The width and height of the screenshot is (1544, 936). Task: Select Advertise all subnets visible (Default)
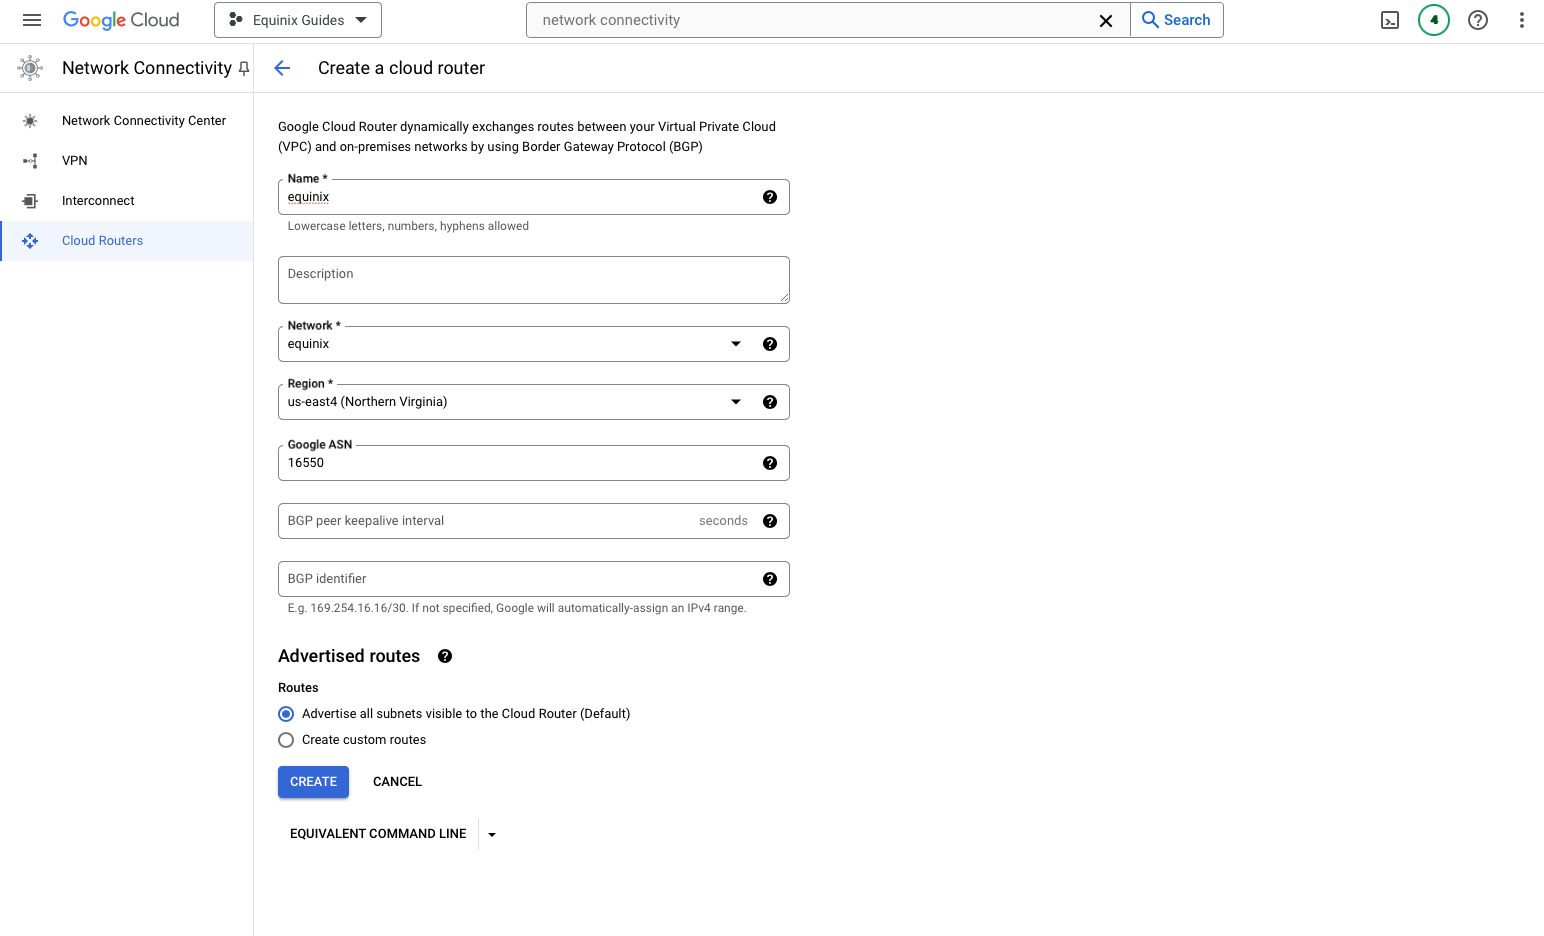click(286, 714)
